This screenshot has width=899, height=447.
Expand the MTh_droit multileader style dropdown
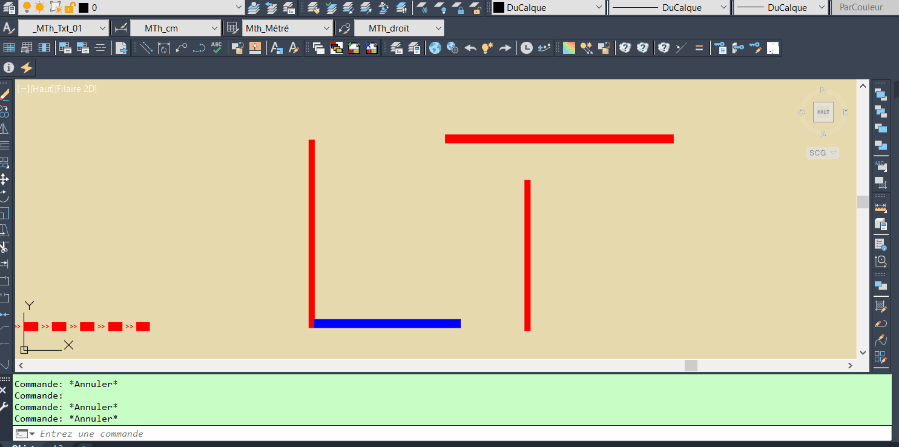(x=439, y=28)
